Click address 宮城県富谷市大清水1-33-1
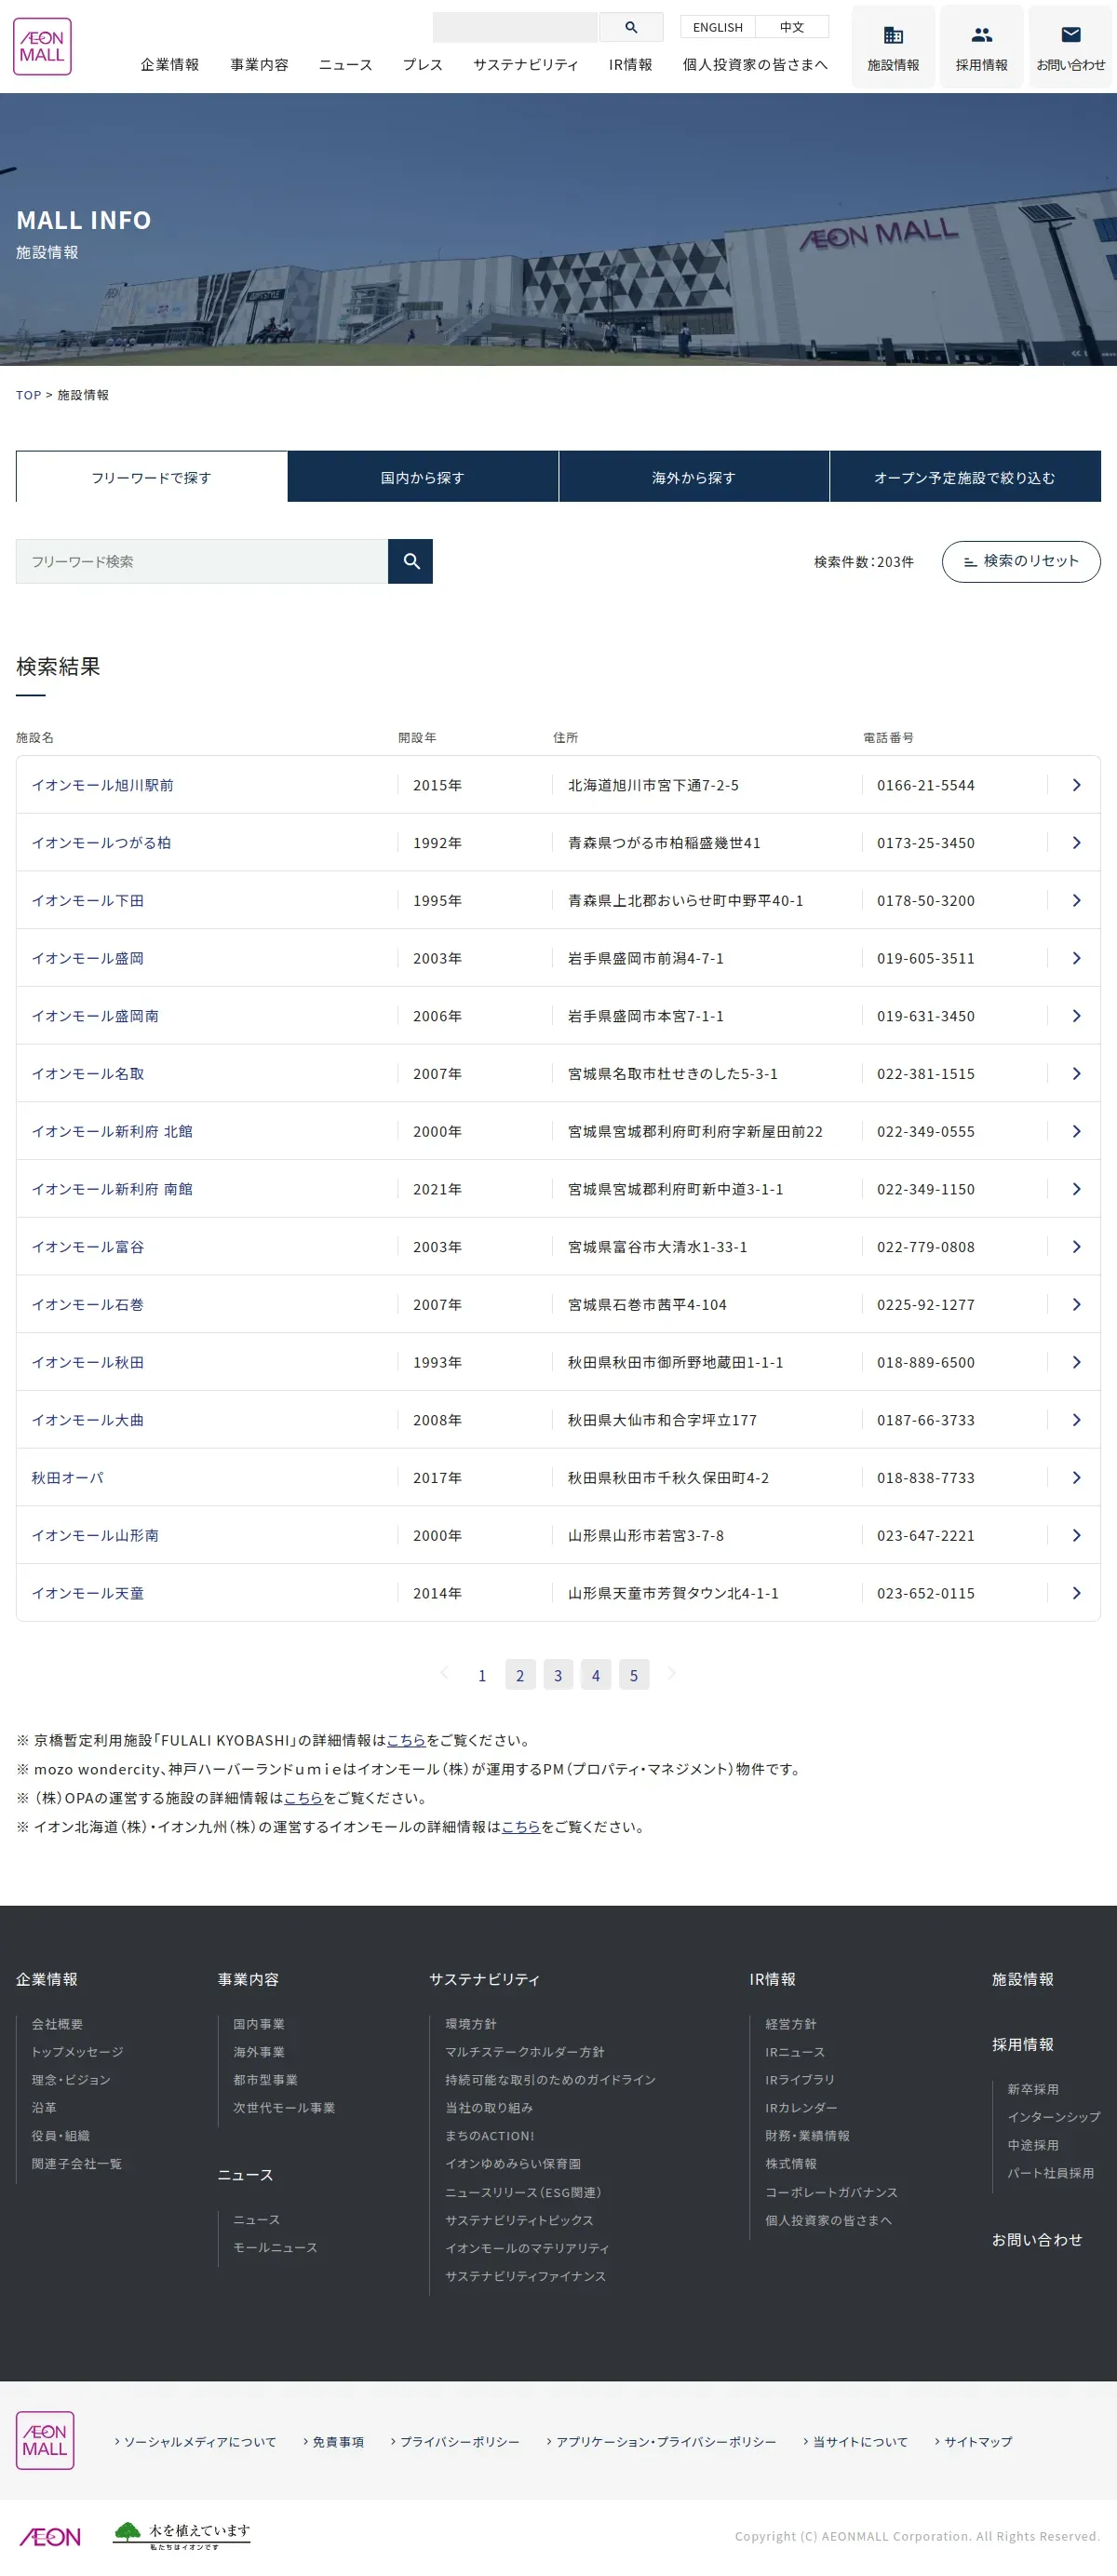The width and height of the screenshot is (1117, 2576). pos(658,1247)
